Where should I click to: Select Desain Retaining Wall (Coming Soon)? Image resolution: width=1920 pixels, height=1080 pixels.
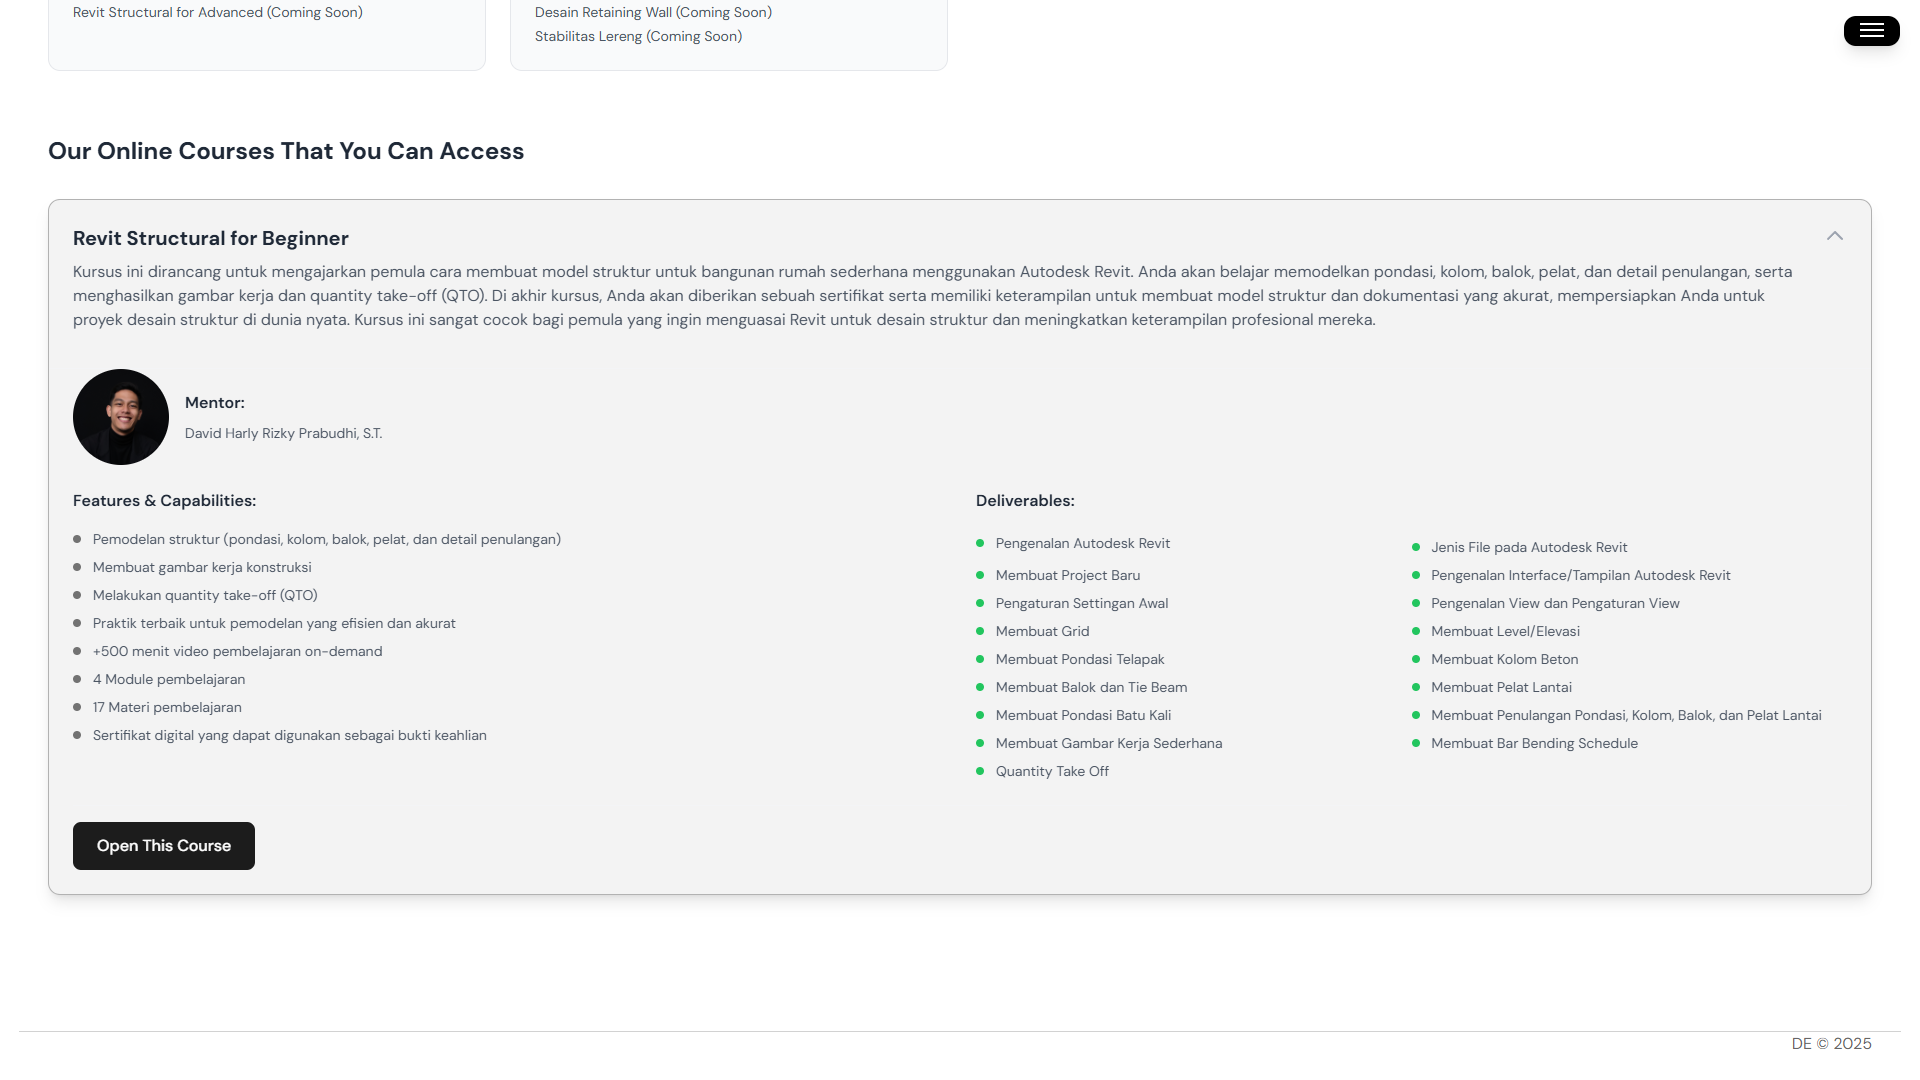click(653, 13)
